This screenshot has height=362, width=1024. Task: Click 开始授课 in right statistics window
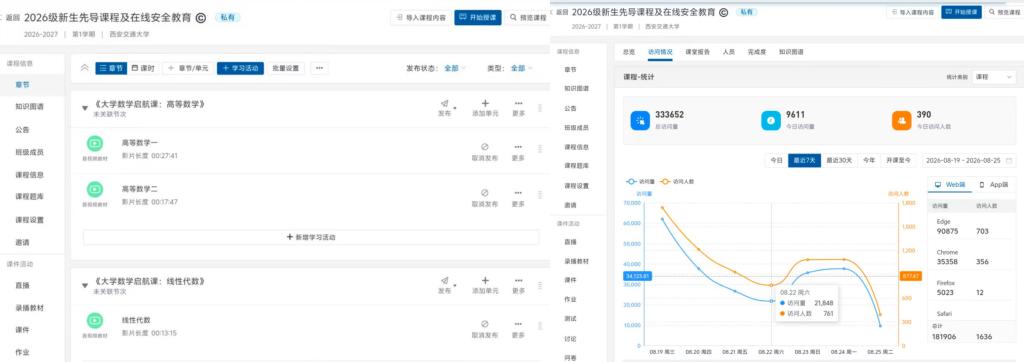[961, 12]
